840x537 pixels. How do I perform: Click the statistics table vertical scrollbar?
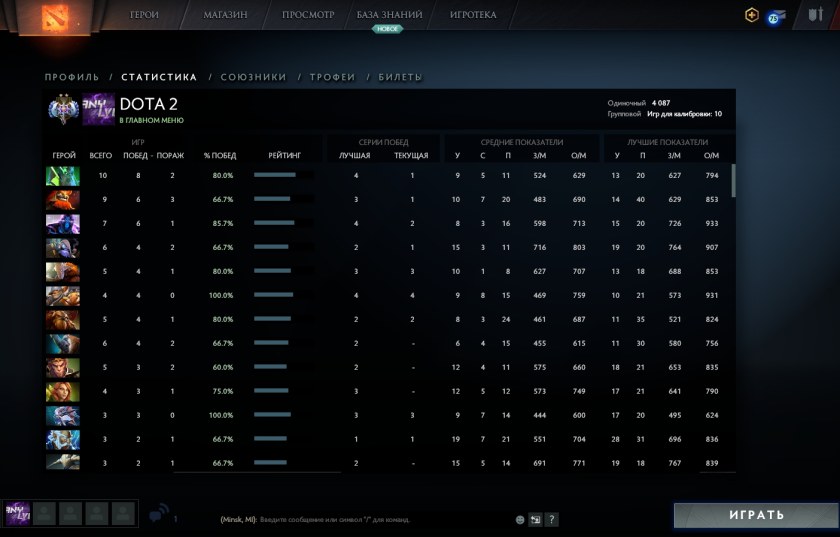[733, 181]
